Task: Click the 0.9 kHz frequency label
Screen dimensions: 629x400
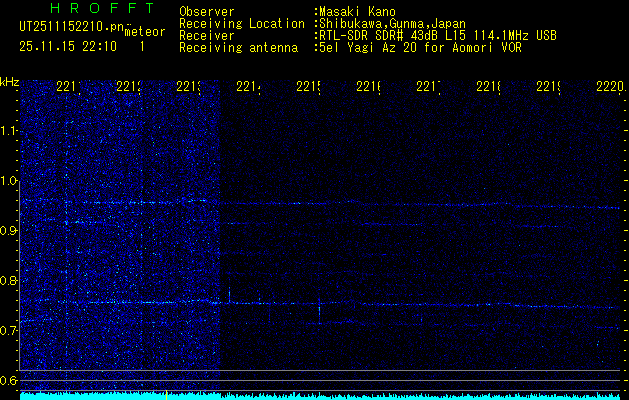Action: point(9,230)
